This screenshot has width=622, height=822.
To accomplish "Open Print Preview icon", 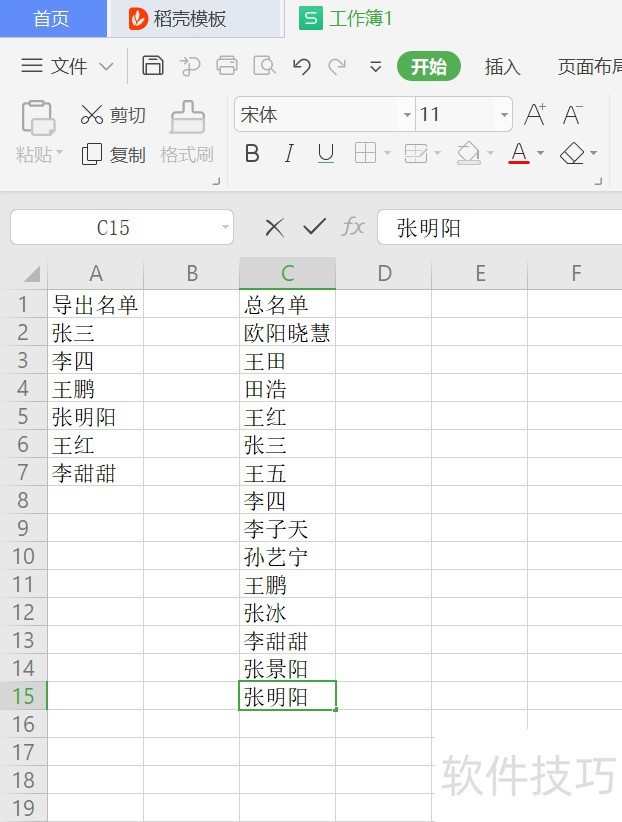I will point(264,66).
